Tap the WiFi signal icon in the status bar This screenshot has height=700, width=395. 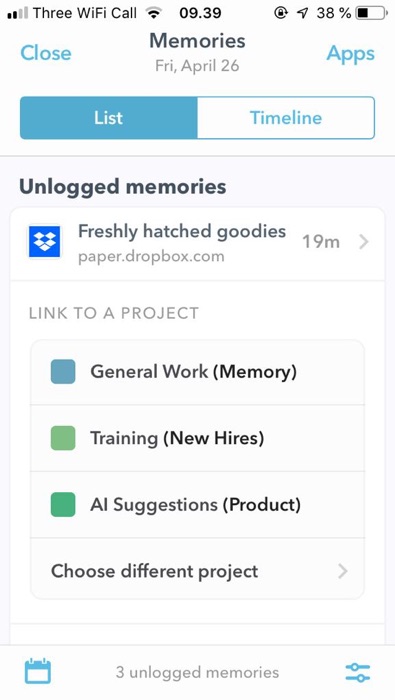point(154,13)
